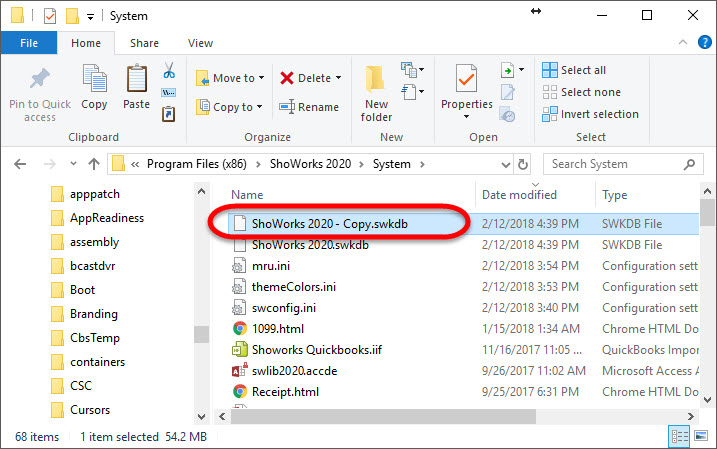Click the Paste clipboard icon
This screenshot has width=717, height=449.
tap(136, 79)
